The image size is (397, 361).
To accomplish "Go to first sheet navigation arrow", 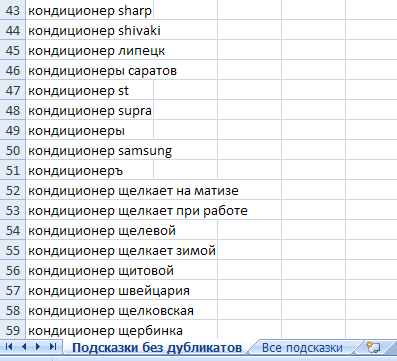I will [x=9, y=347].
